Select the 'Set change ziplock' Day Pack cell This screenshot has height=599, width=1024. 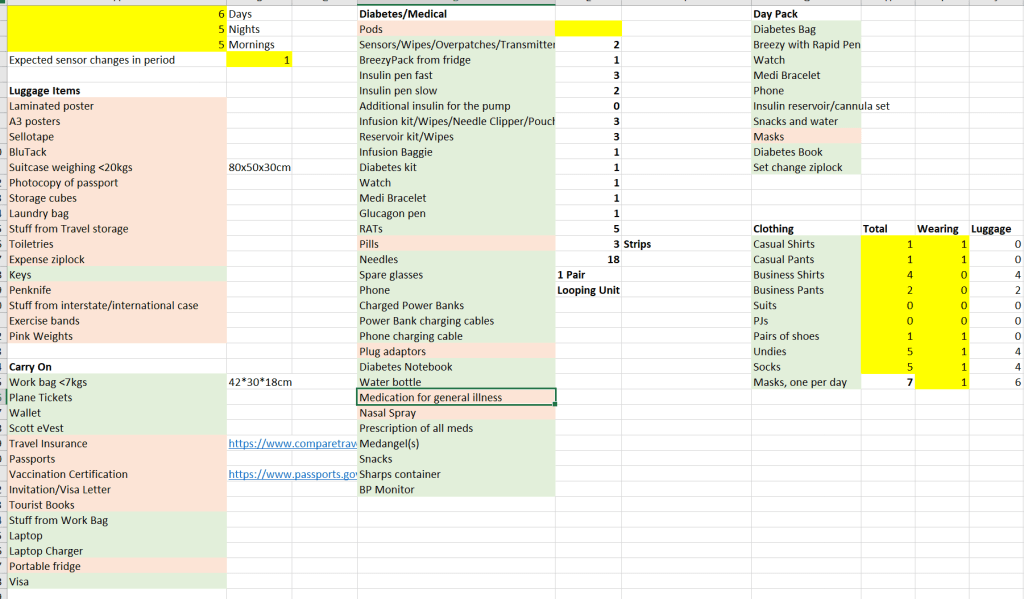(x=797, y=168)
